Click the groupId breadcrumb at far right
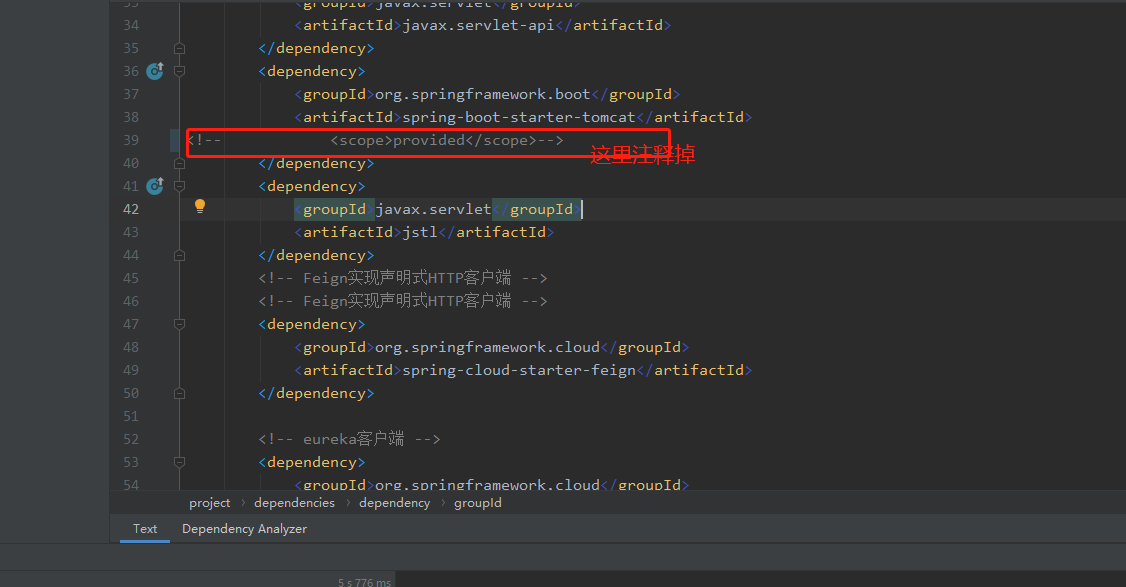Screen dimensions: 1126x587 pos(477,503)
